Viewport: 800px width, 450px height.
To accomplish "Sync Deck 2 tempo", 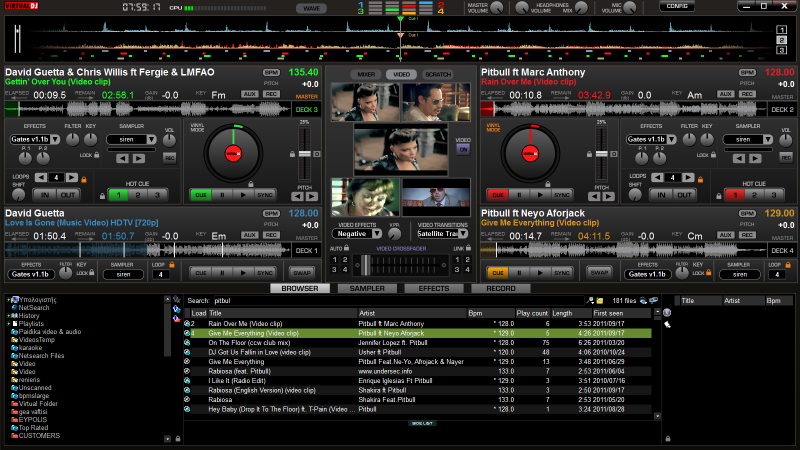I will click(562, 195).
